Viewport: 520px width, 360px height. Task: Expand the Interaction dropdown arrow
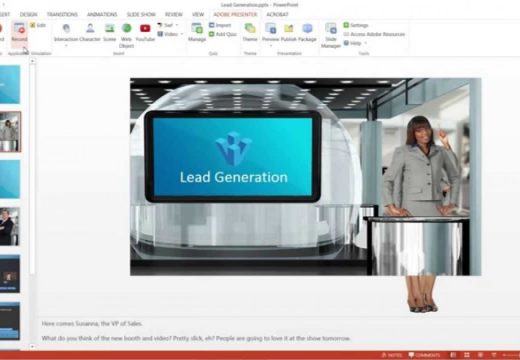pos(66,46)
